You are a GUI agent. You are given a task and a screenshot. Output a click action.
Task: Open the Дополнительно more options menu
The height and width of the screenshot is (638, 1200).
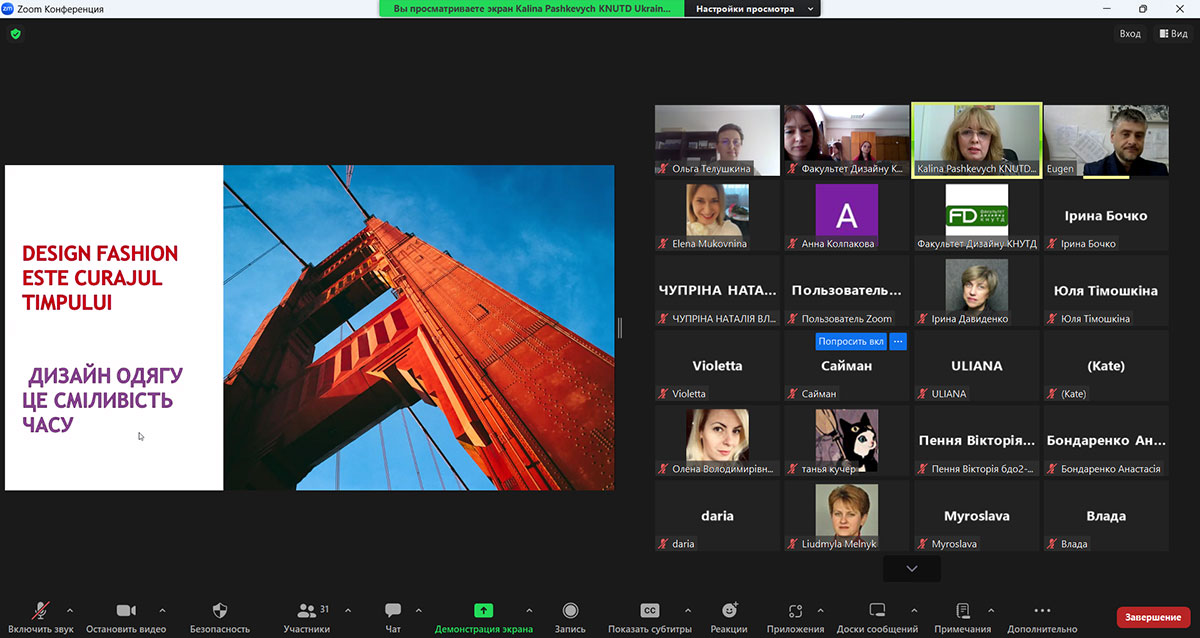tap(1042, 611)
